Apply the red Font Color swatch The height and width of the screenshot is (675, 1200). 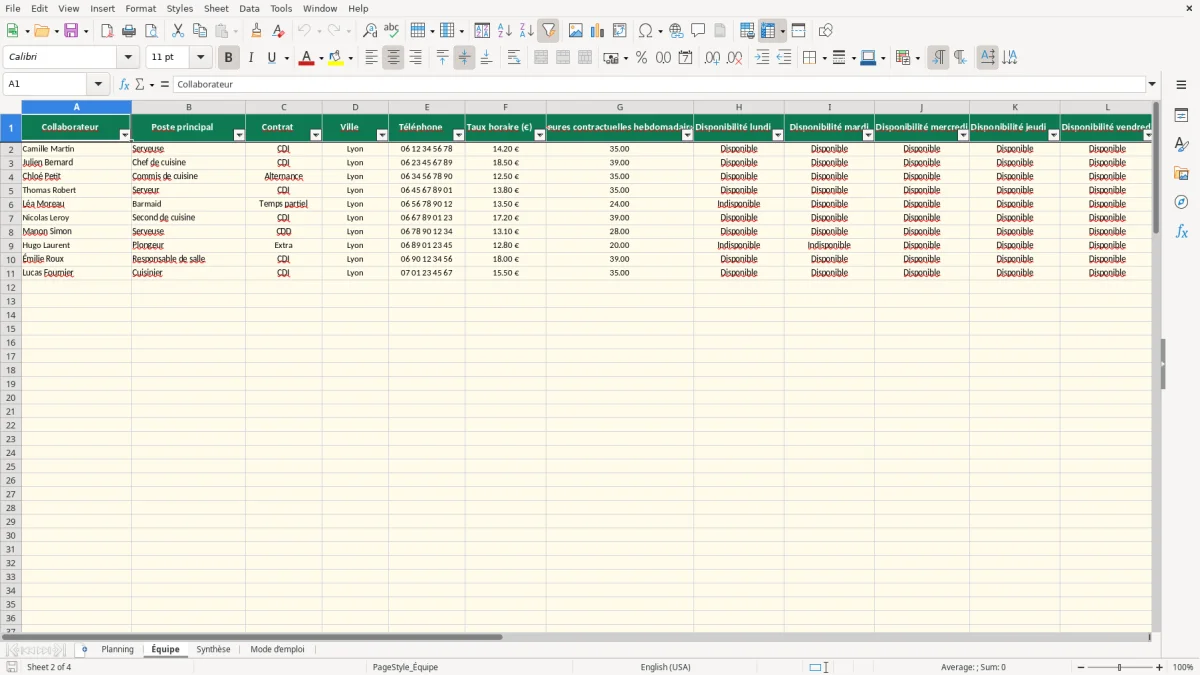306,58
